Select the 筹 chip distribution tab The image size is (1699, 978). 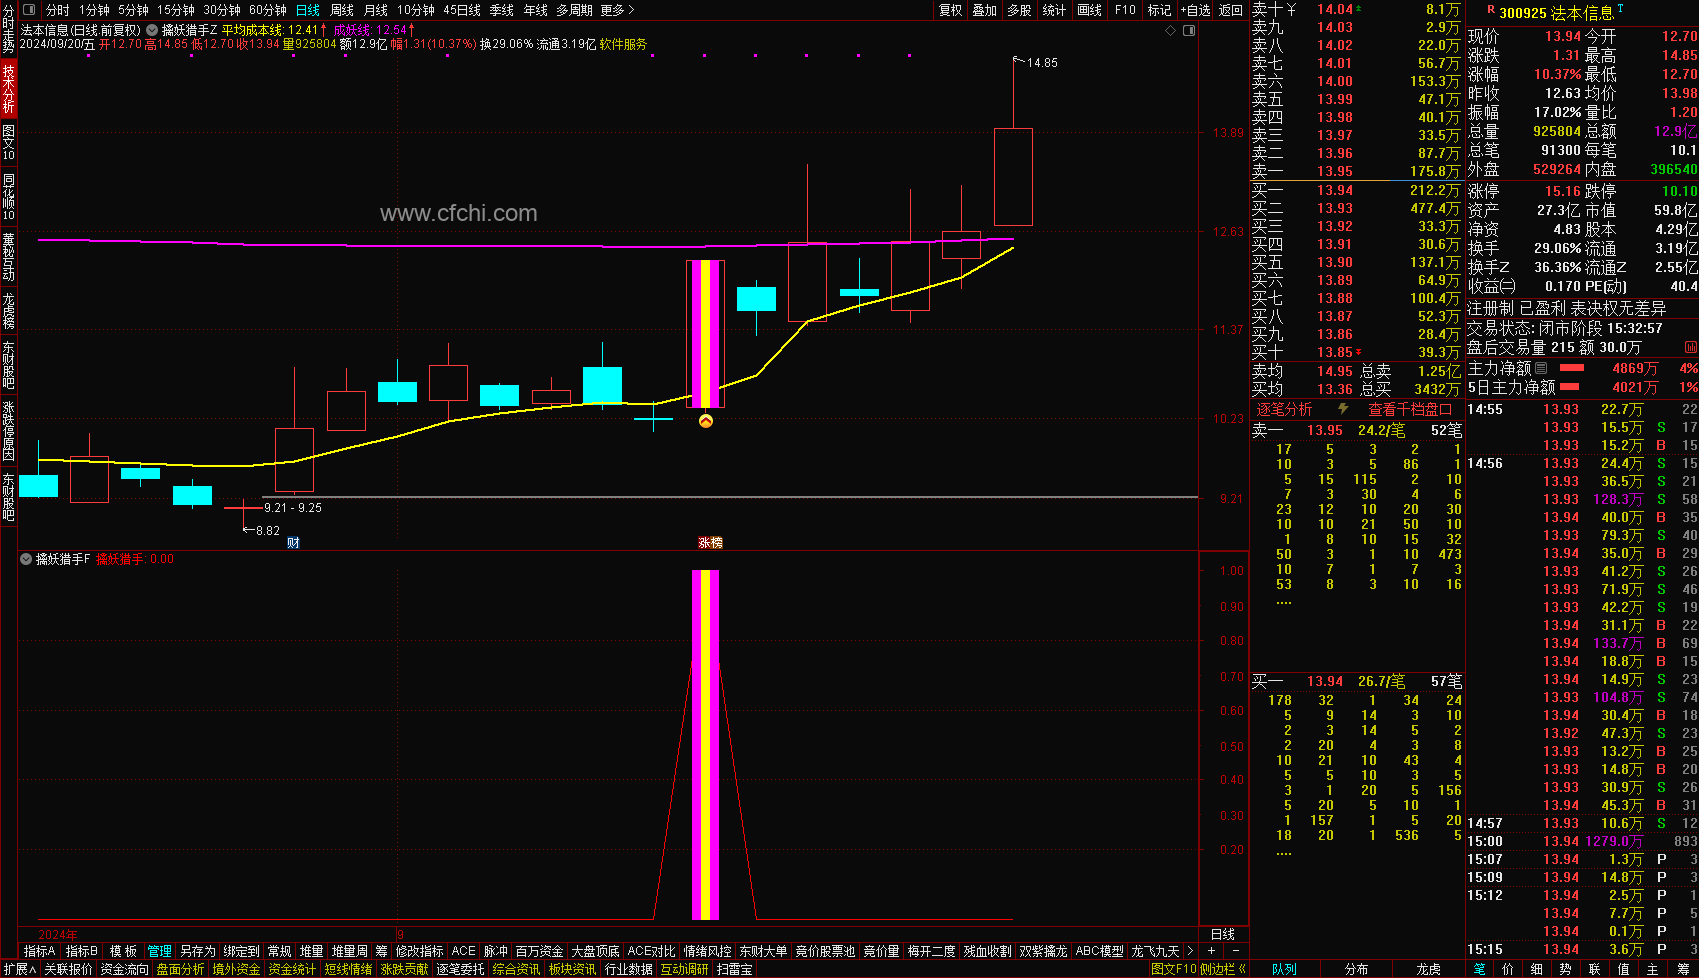pyautogui.click(x=1681, y=969)
